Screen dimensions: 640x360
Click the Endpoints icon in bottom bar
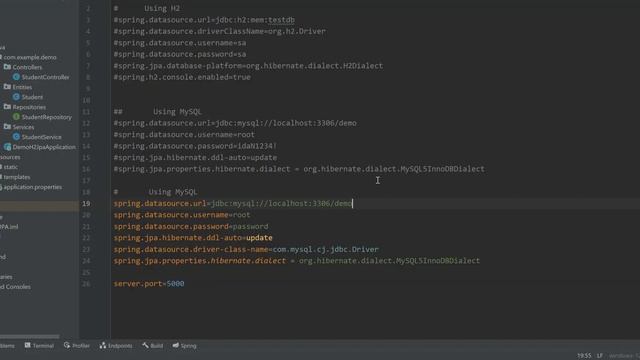[x=103, y=345]
